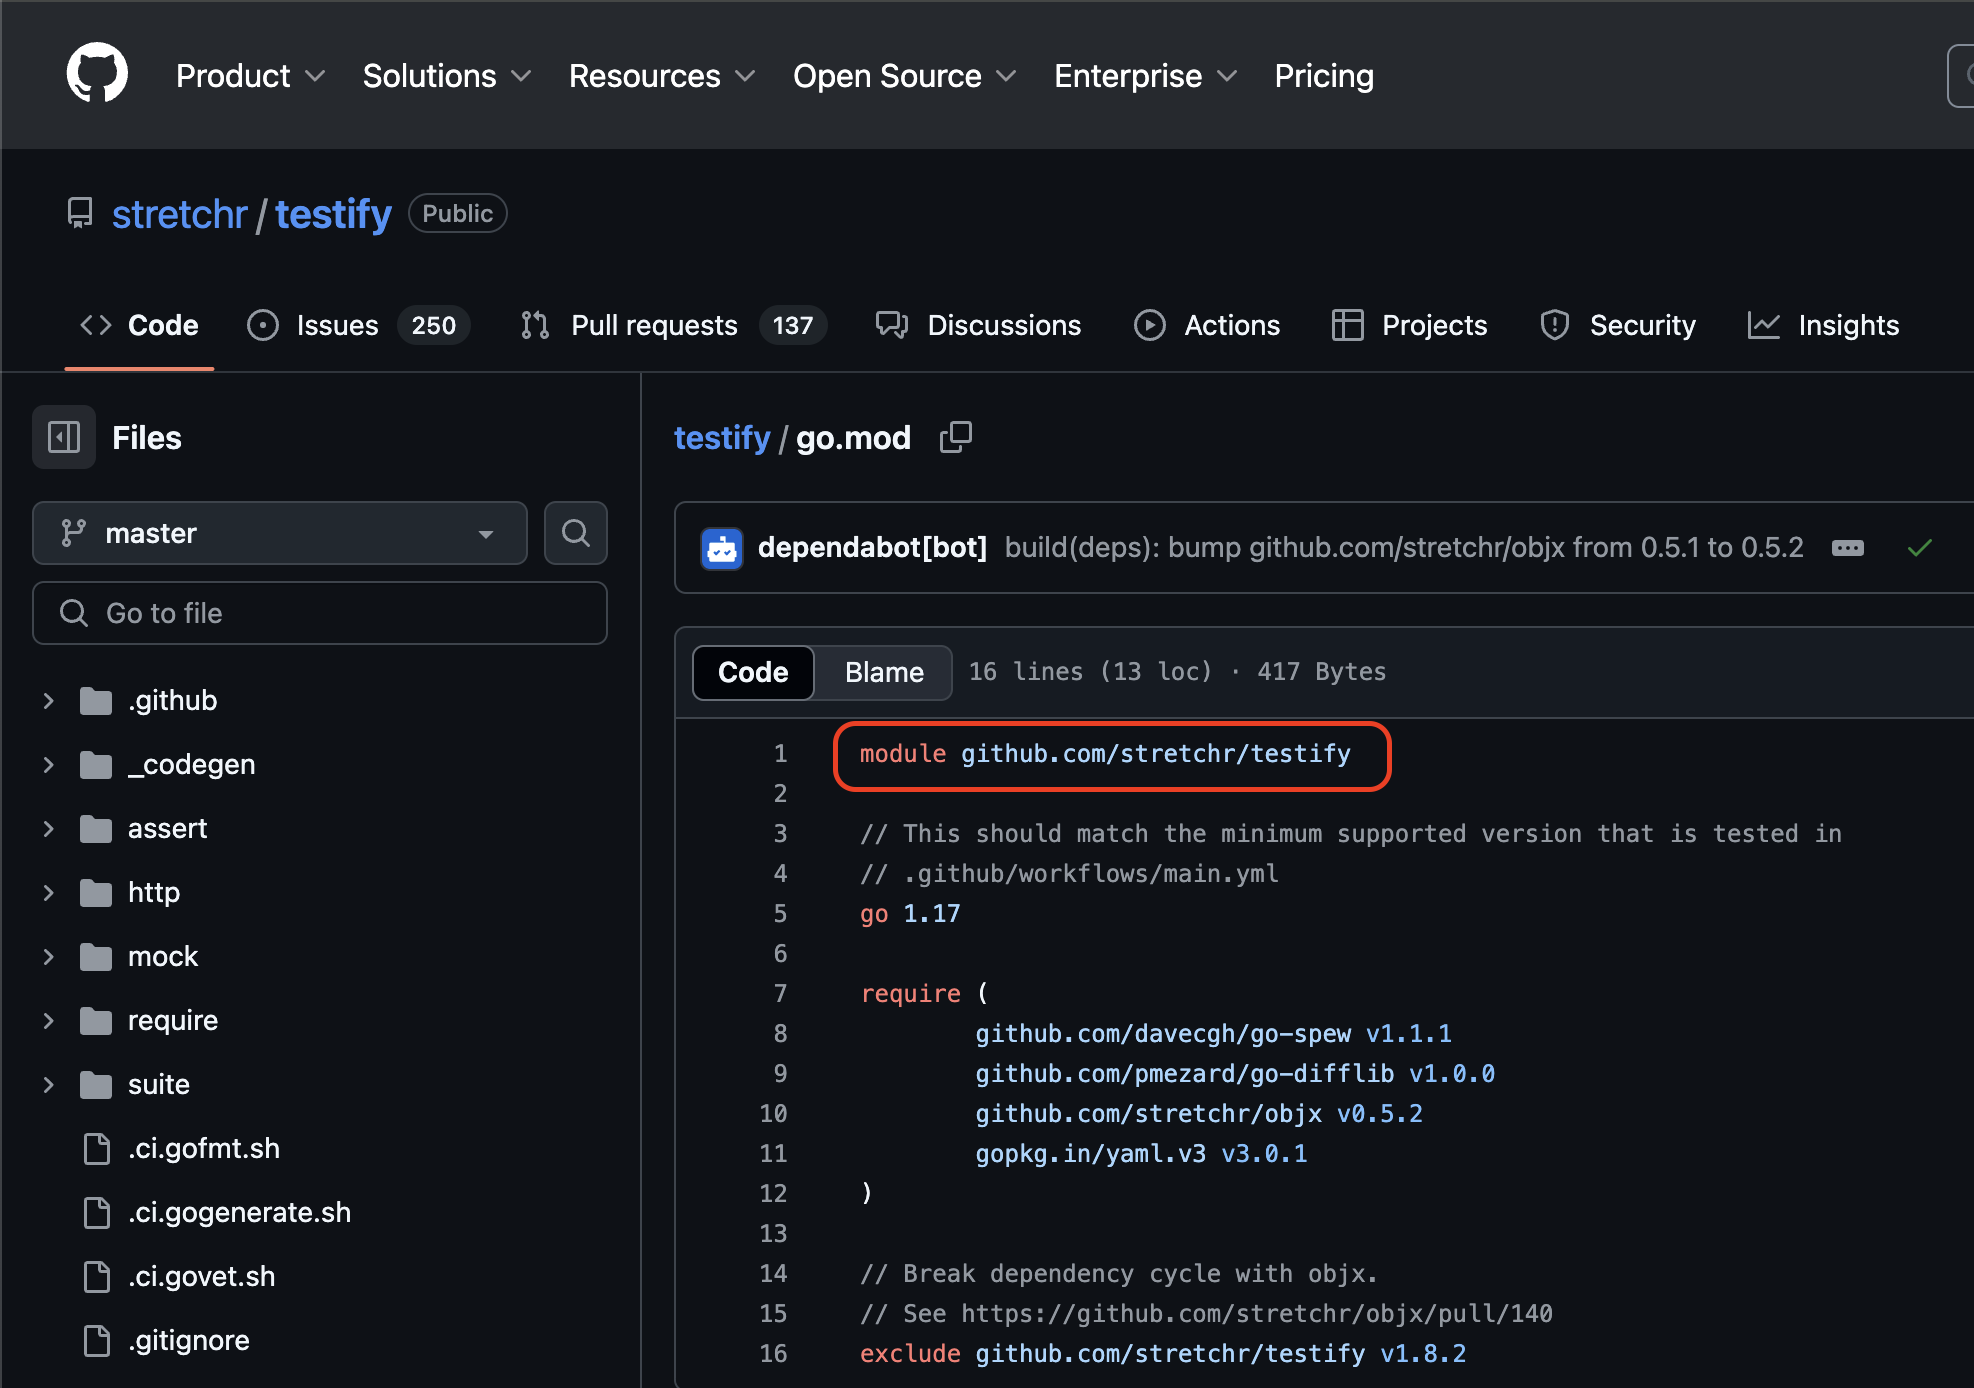Click the suite folder icon

(x=96, y=1085)
